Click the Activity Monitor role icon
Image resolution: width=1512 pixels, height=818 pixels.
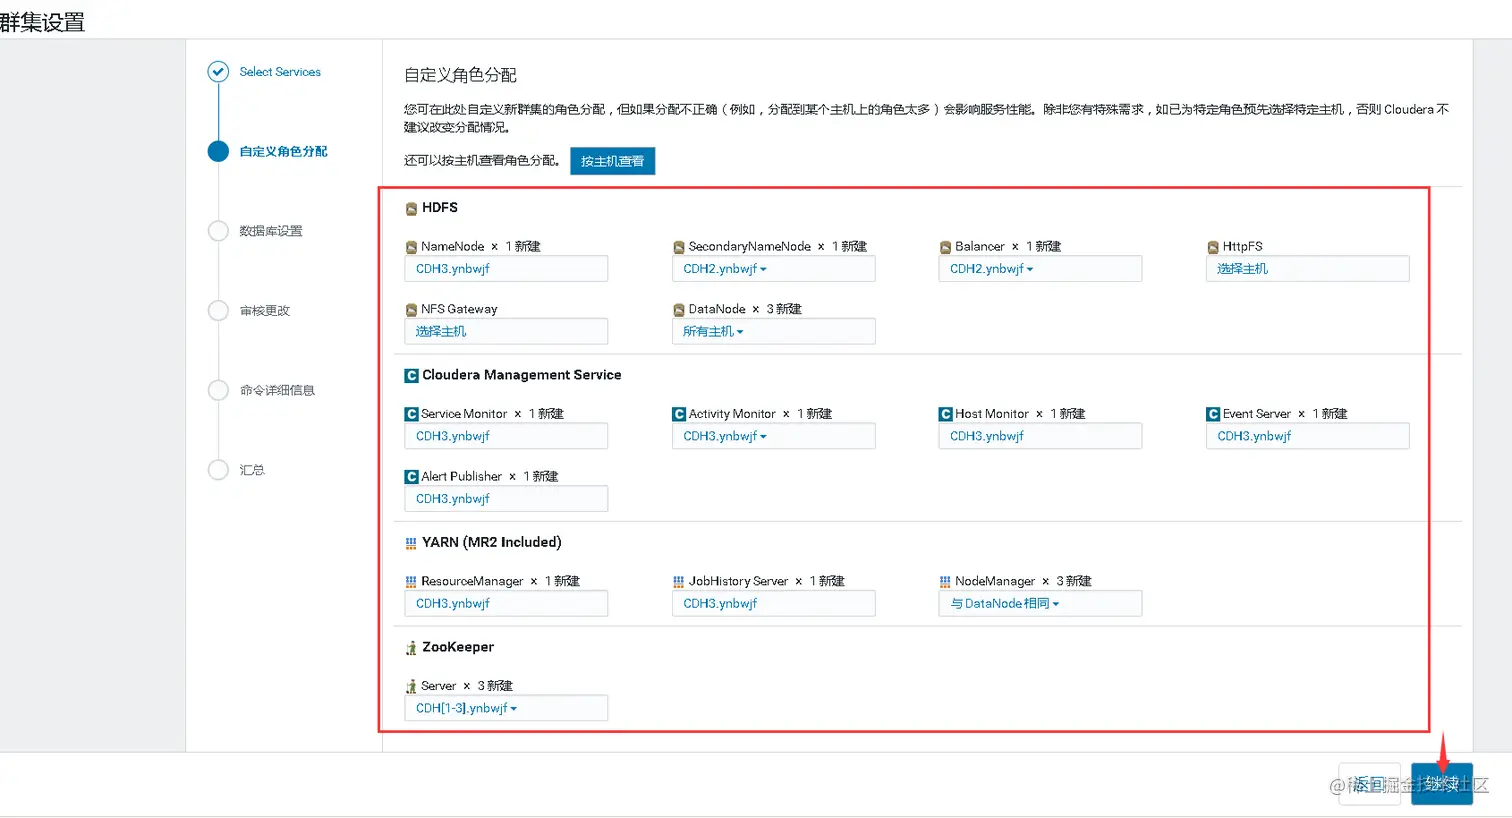(679, 414)
